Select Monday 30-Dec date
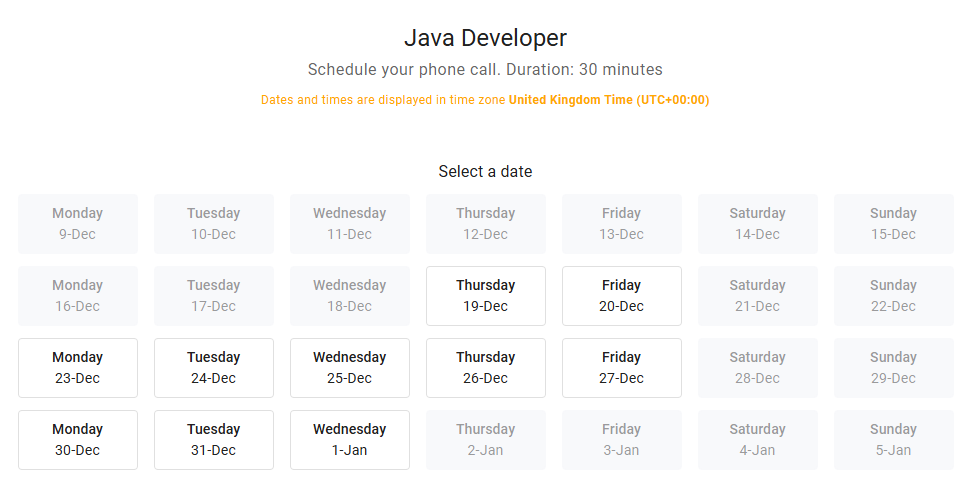The image size is (971, 487). coord(78,440)
